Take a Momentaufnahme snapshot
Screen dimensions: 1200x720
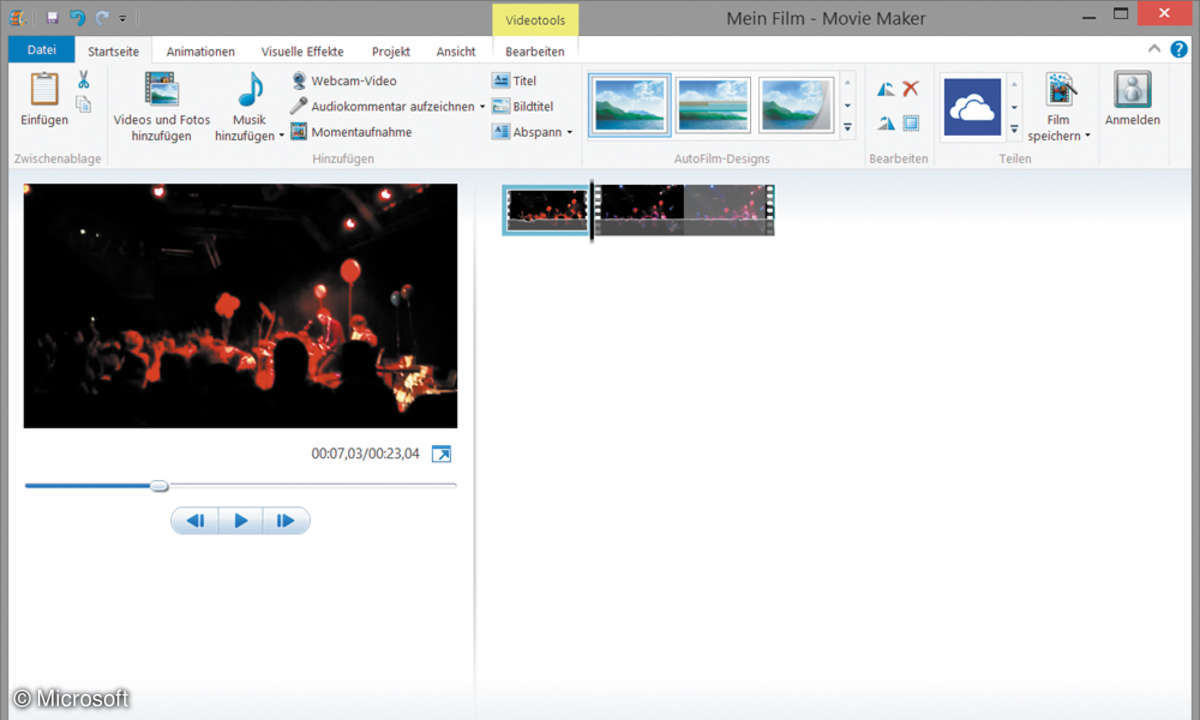[351, 132]
